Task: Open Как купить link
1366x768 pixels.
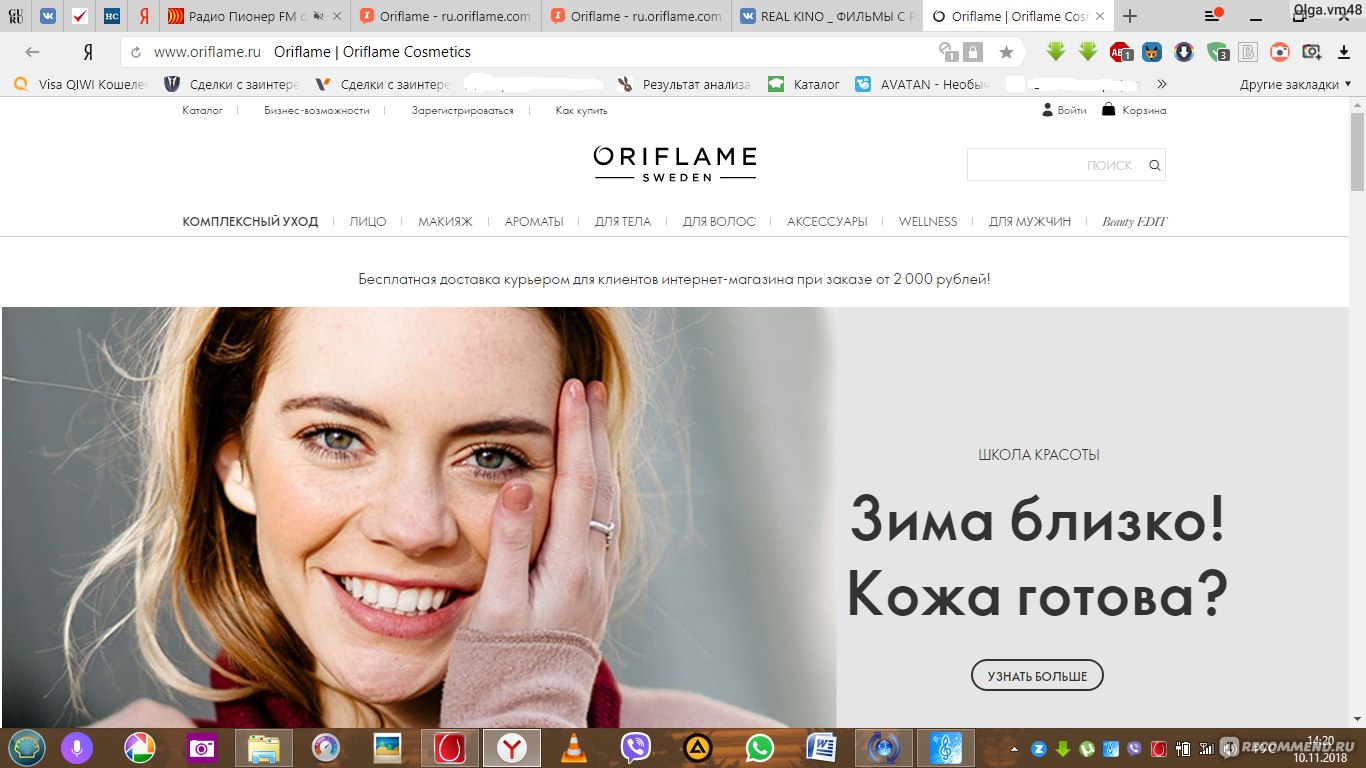Action: [x=581, y=110]
